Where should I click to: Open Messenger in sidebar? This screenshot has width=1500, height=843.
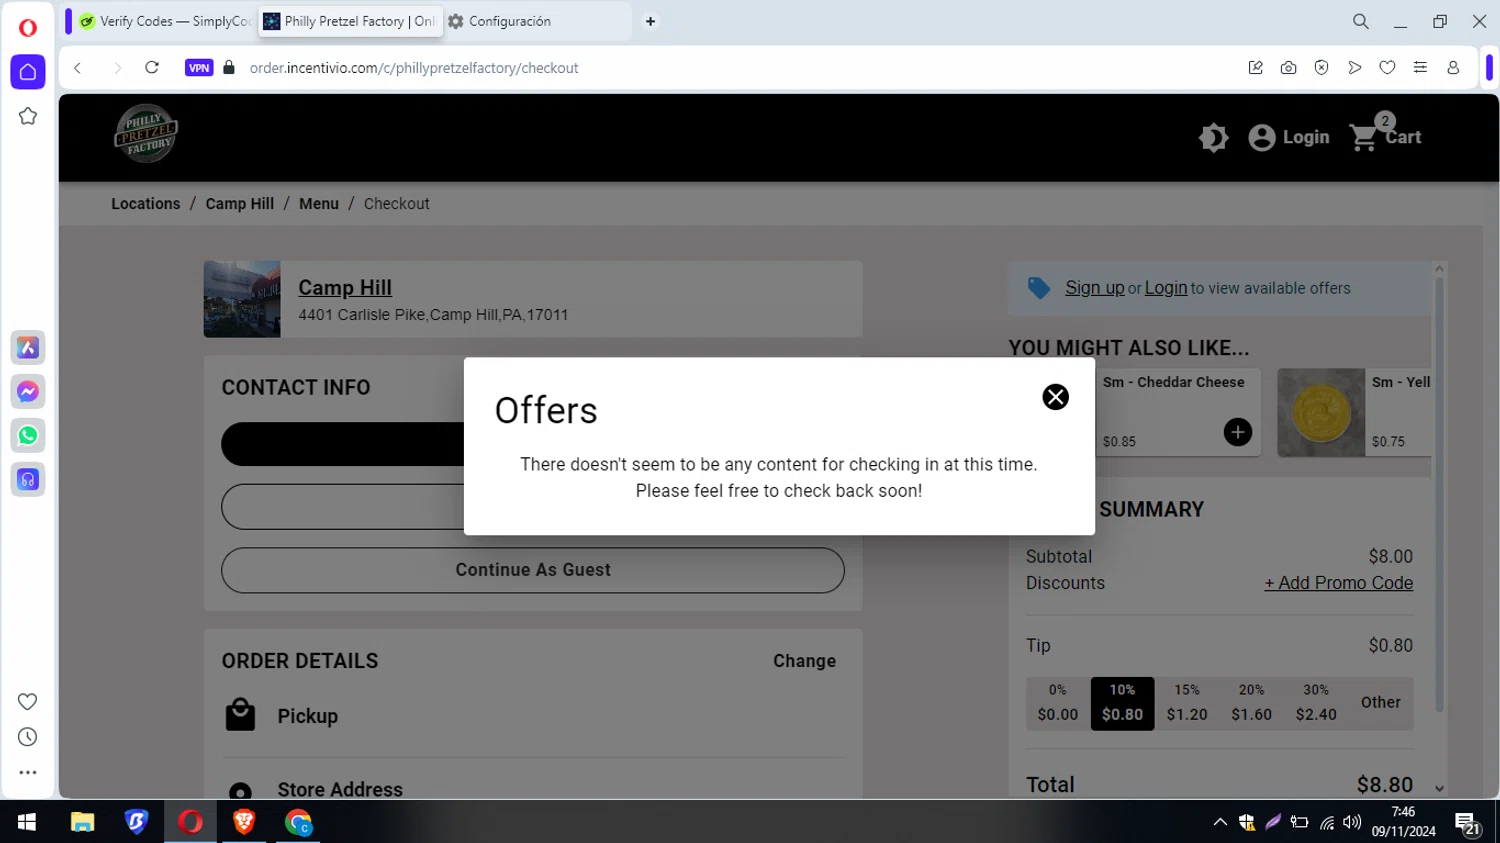tap(28, 392)
